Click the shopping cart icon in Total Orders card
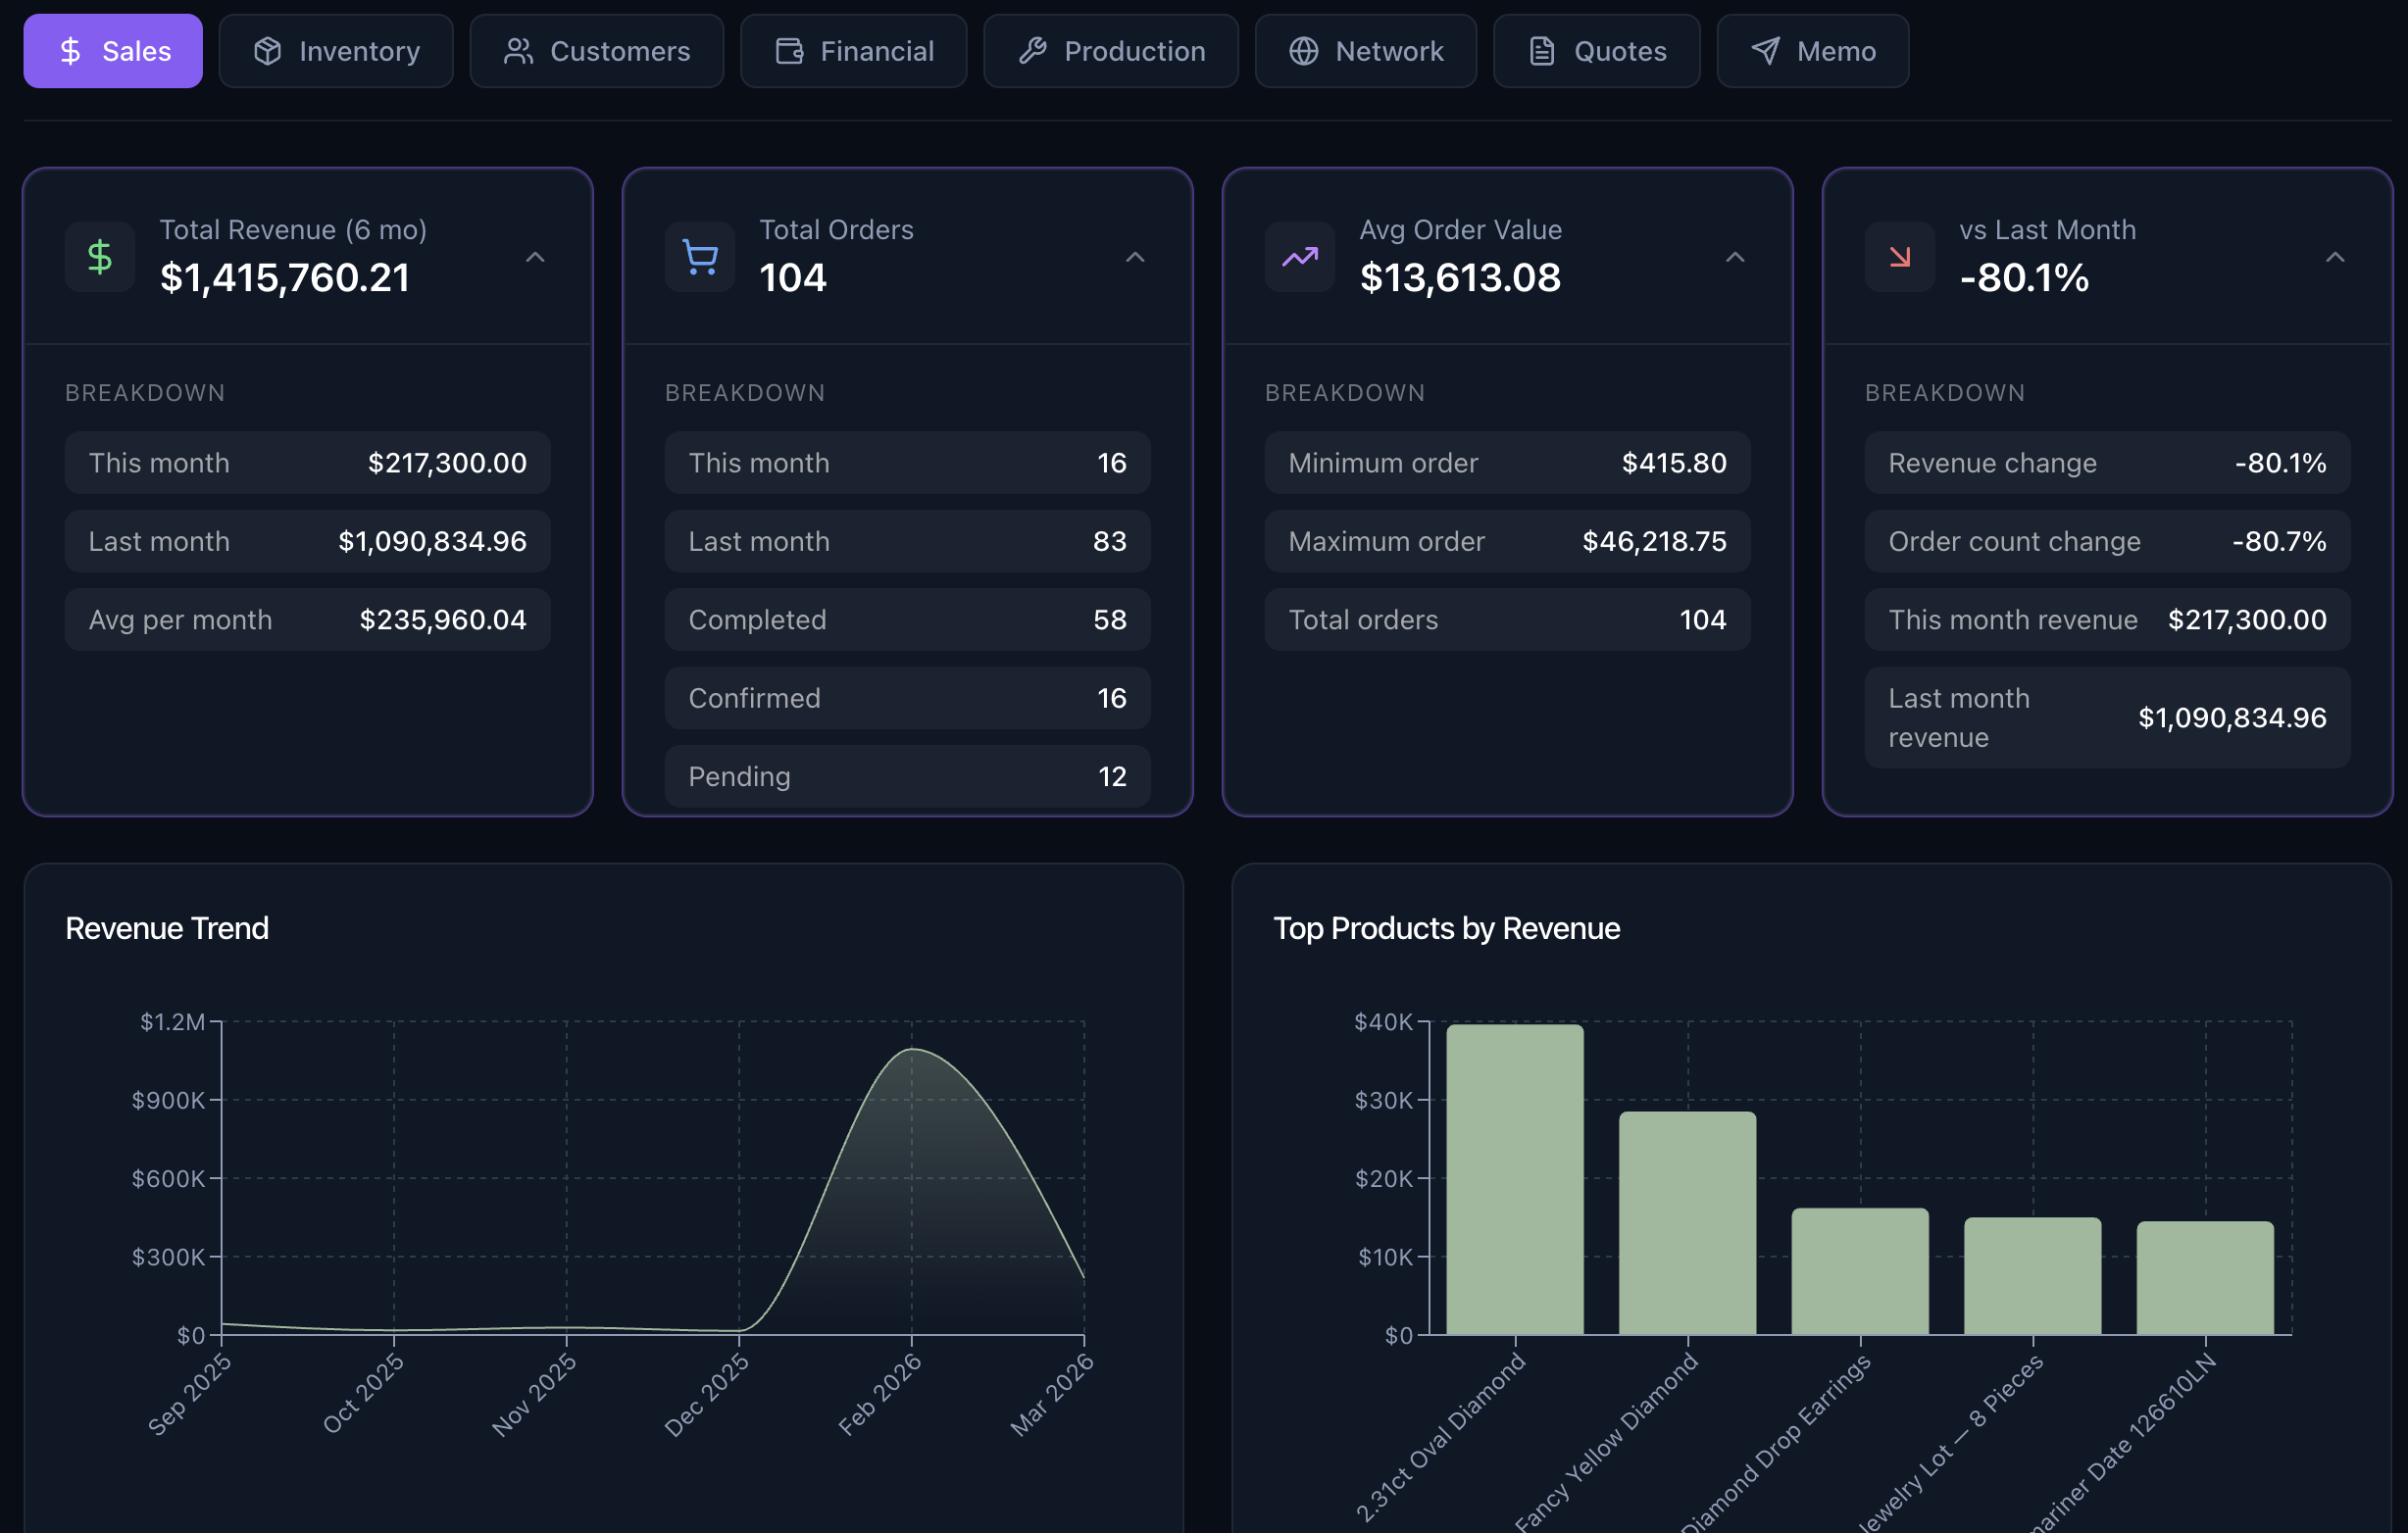 [x=700, y=257]
